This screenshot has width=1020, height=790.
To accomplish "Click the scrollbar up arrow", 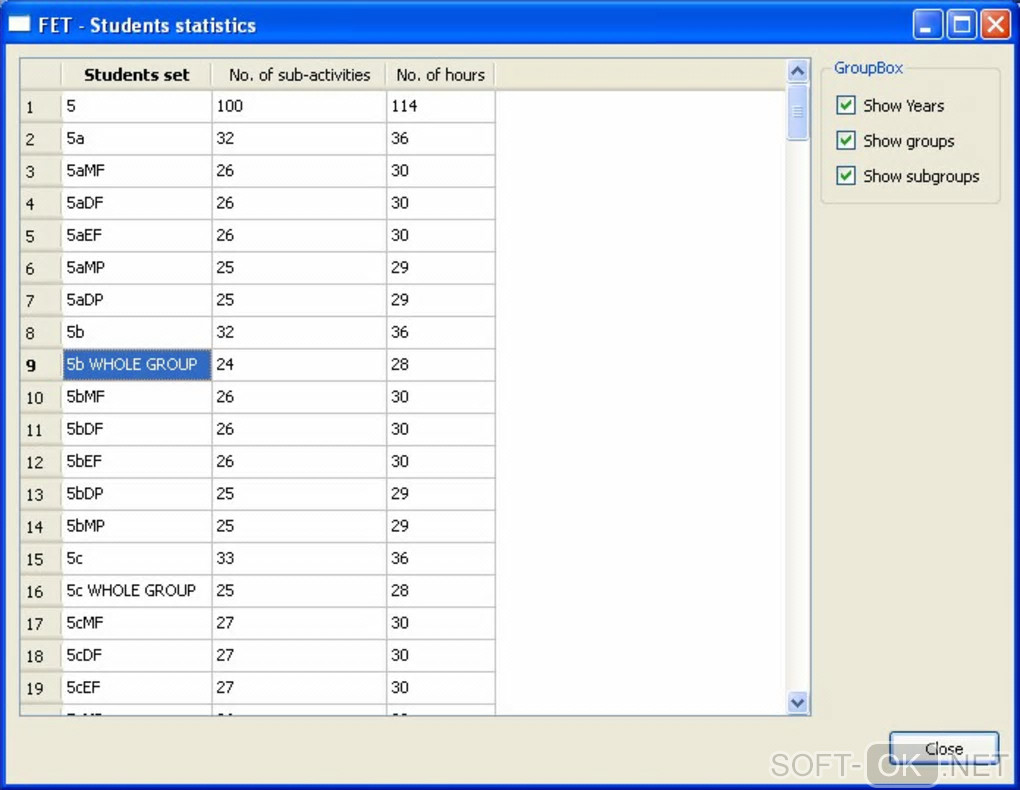I will pos(798,71).
